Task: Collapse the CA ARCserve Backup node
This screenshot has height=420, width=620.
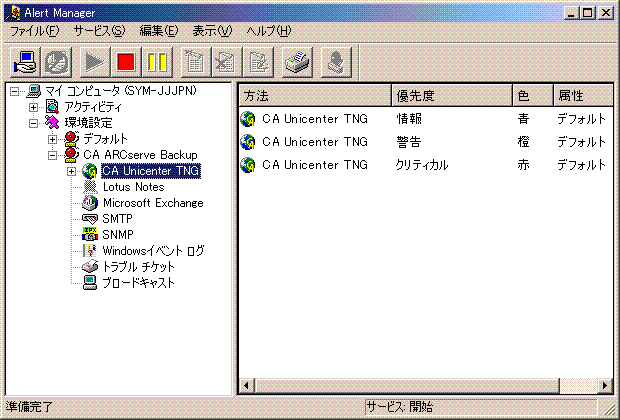Action: (52, 155)
